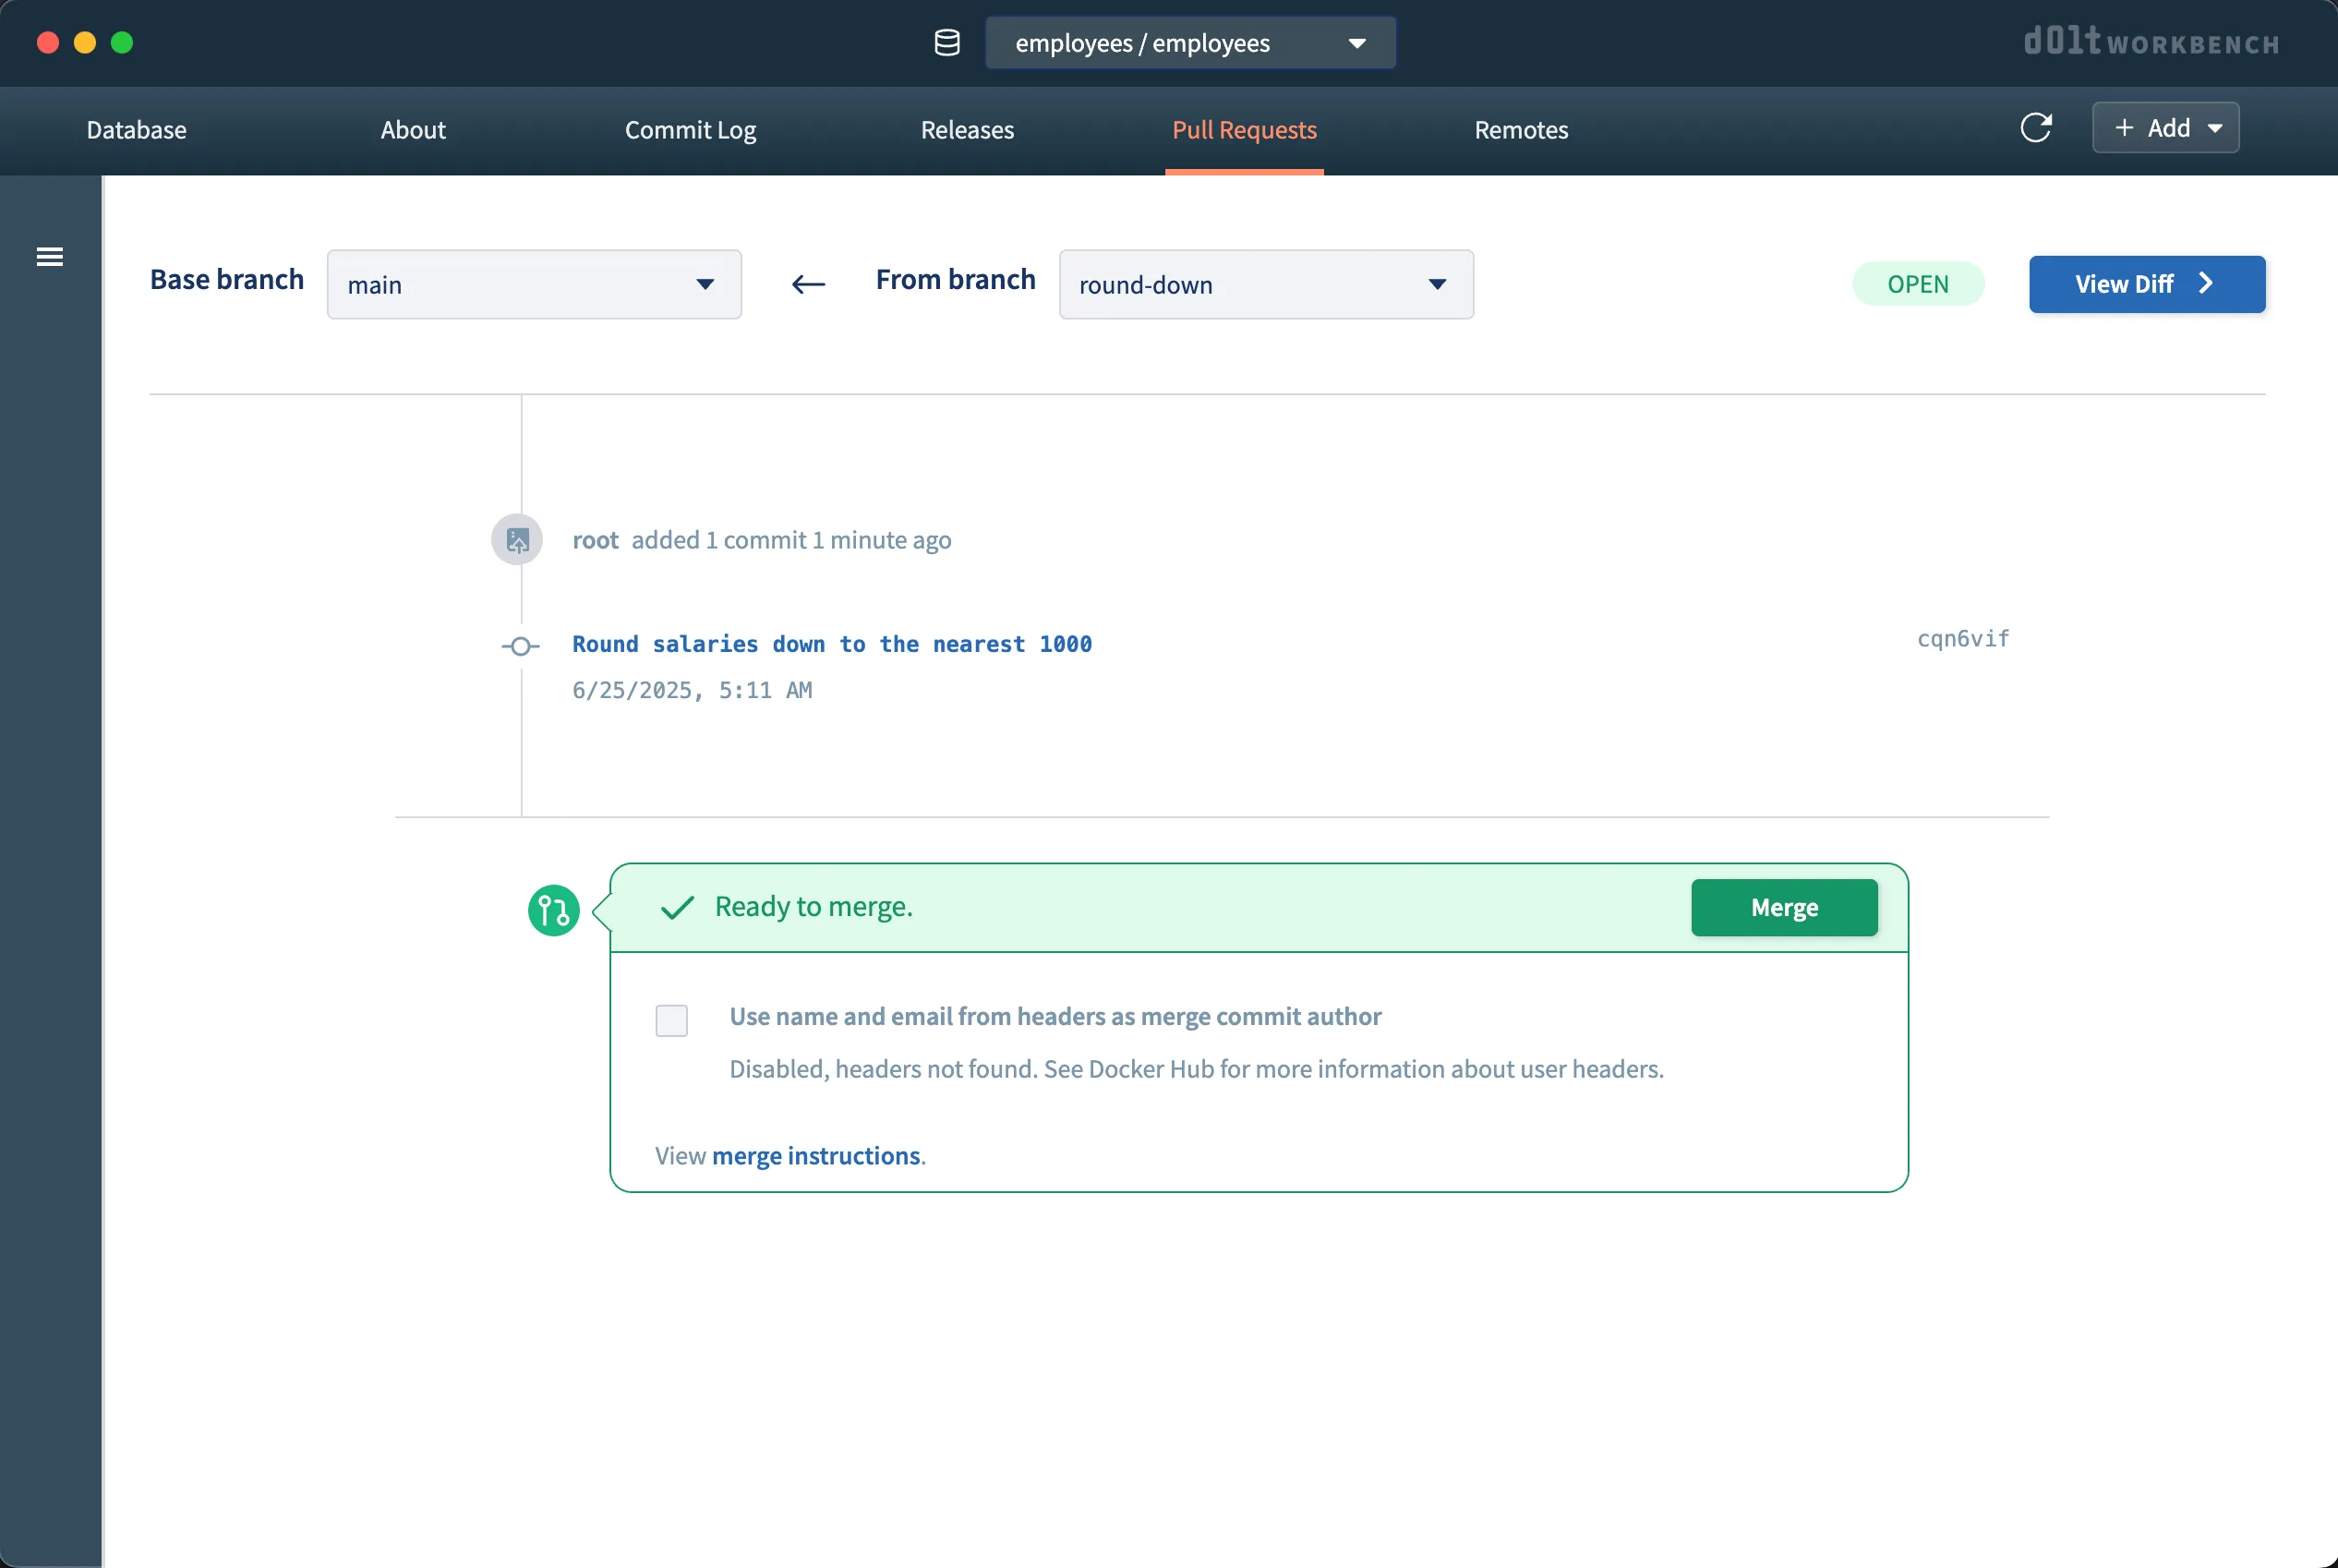This screenshot has height=1568, width=2338.
Task: Click the OPEN status badge
Action: click(x=1916, y=283)
